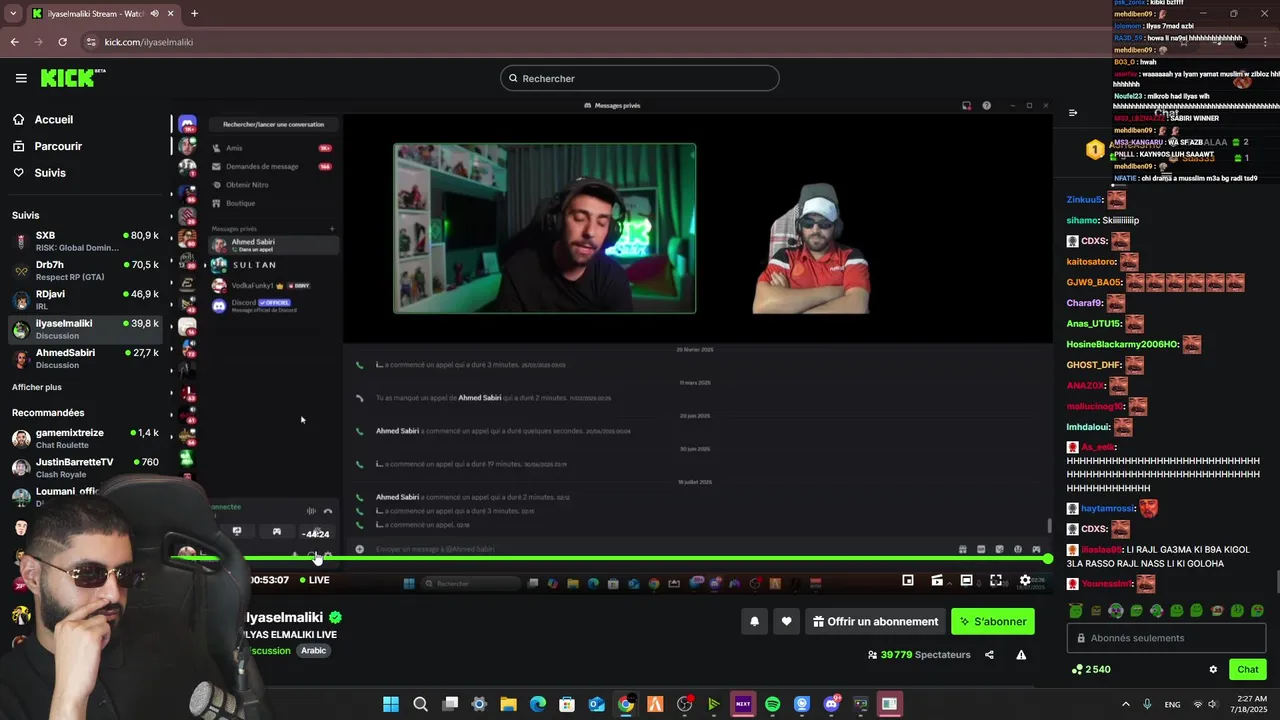Click username haytamrossi in chat

pos(1107,509)
